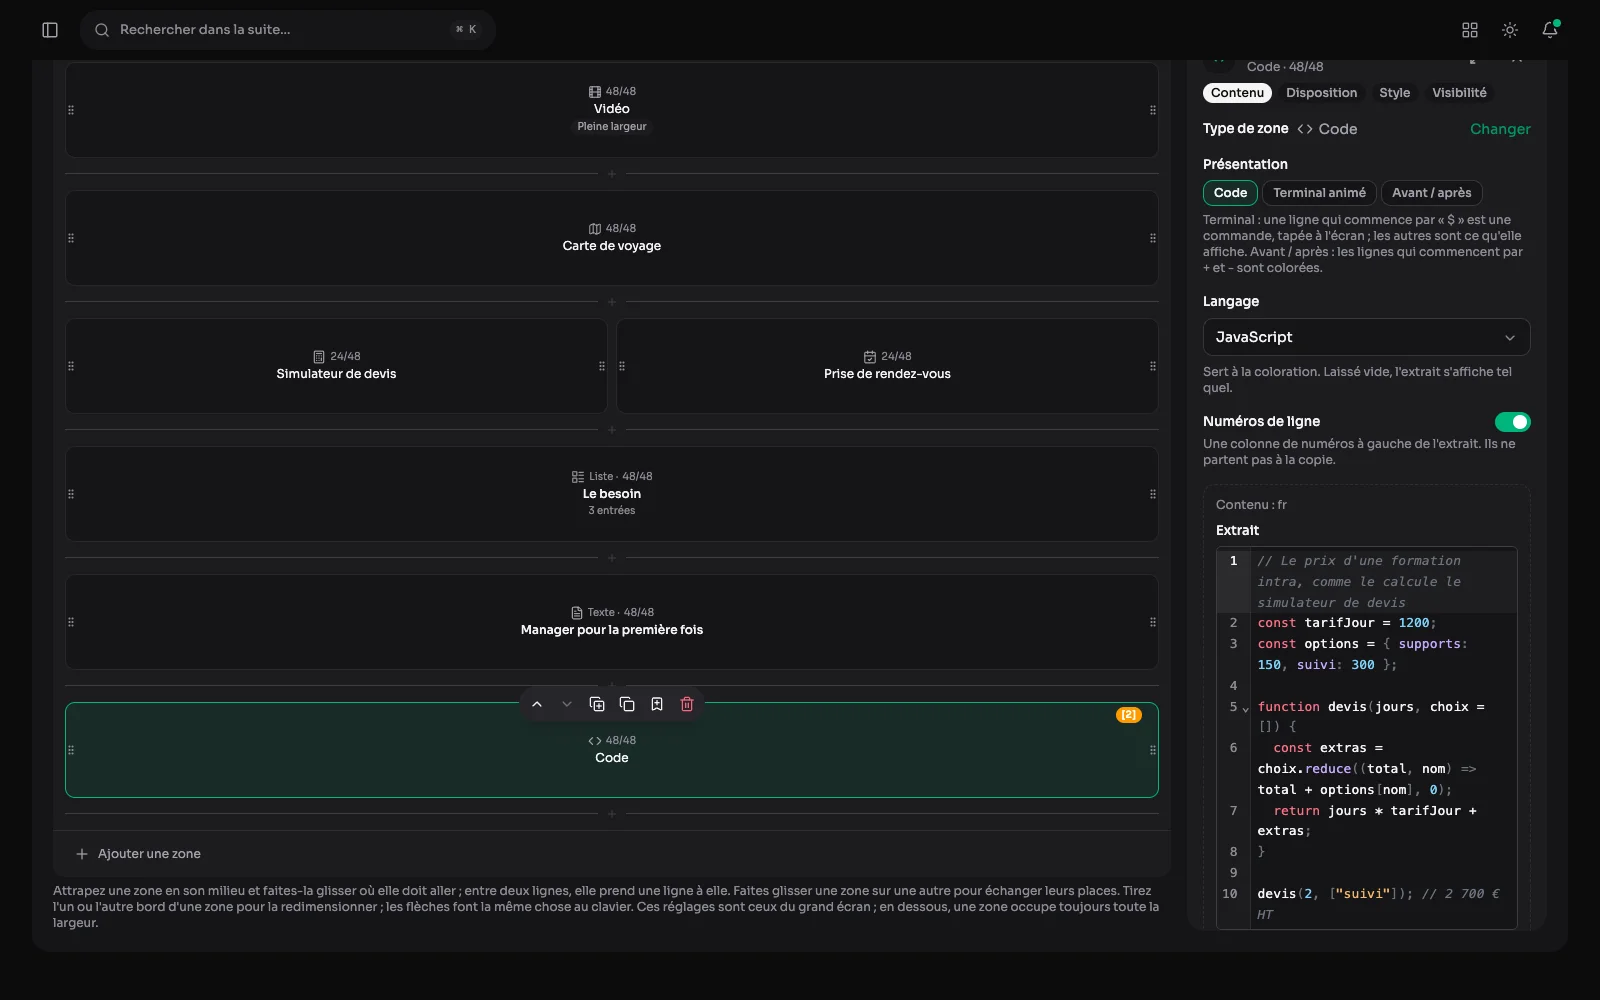Grab the right handle of Carte de voyage

1153,238
